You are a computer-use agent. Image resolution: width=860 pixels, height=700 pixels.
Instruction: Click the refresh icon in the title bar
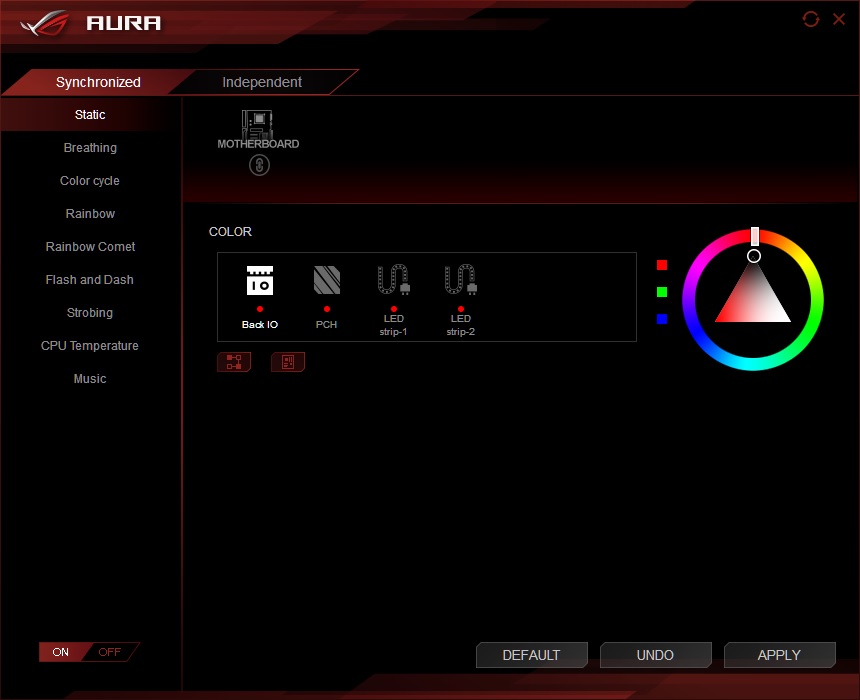pyautogui.click(x=811, y=19)
